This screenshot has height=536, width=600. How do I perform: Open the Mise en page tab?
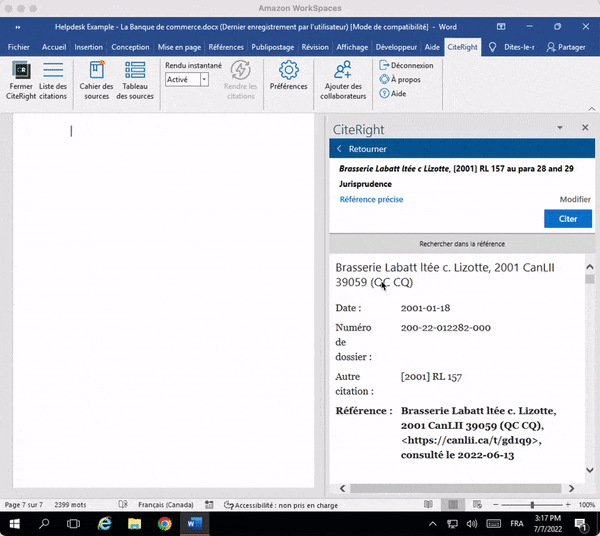point(179,47)
